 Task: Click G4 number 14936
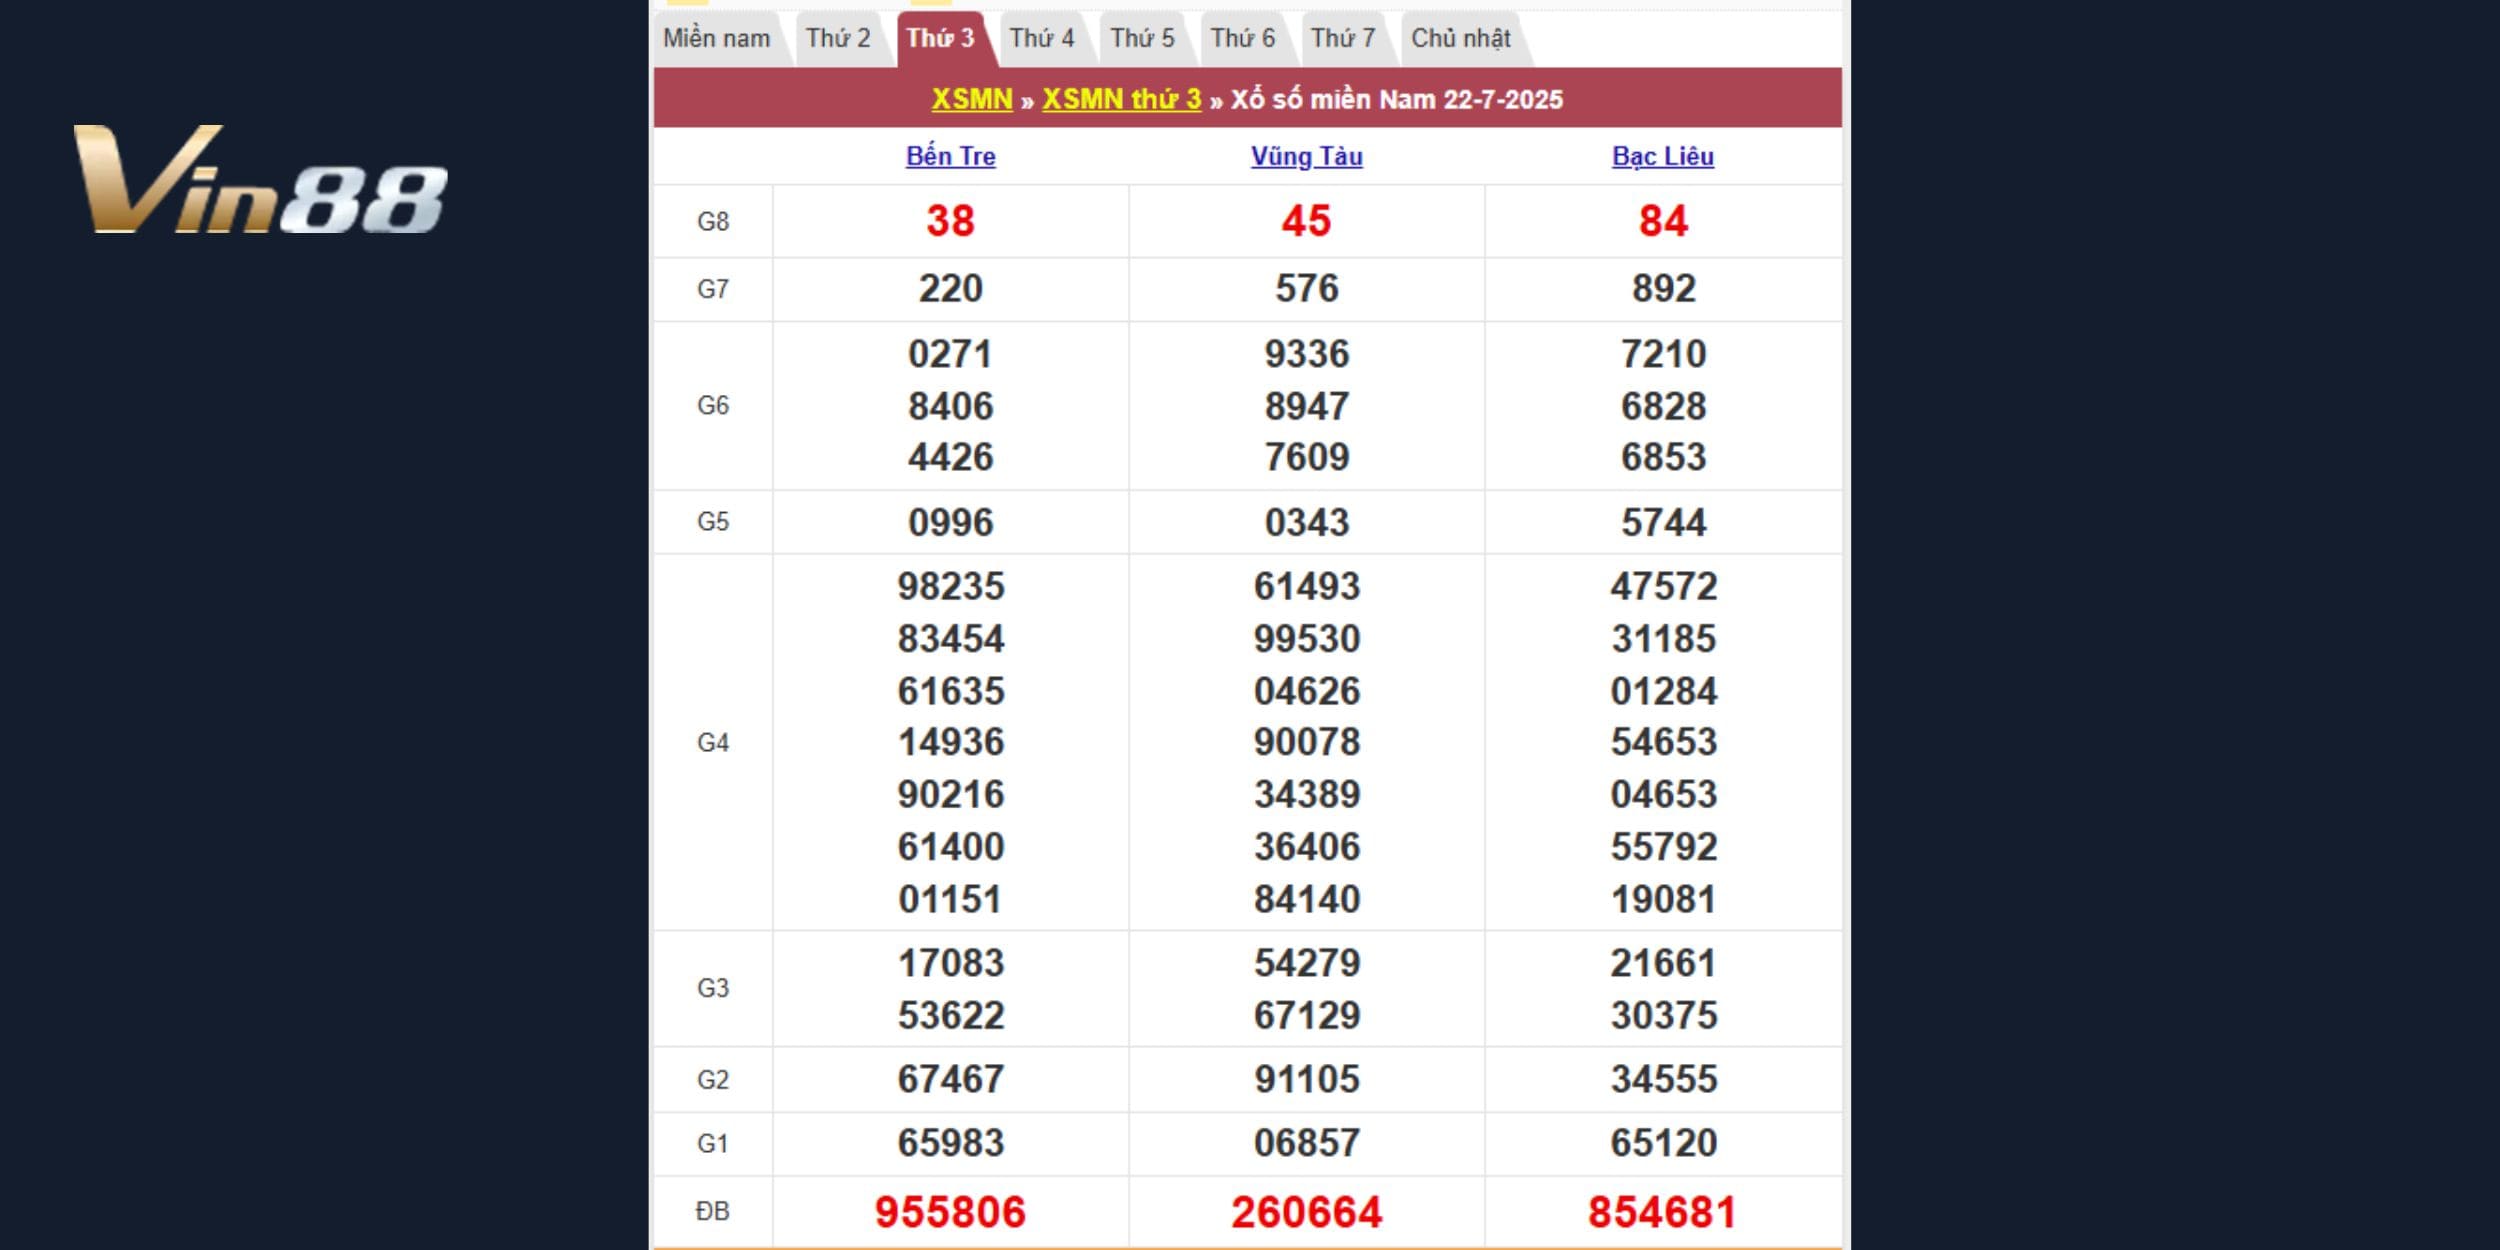(x=950, y=742)
